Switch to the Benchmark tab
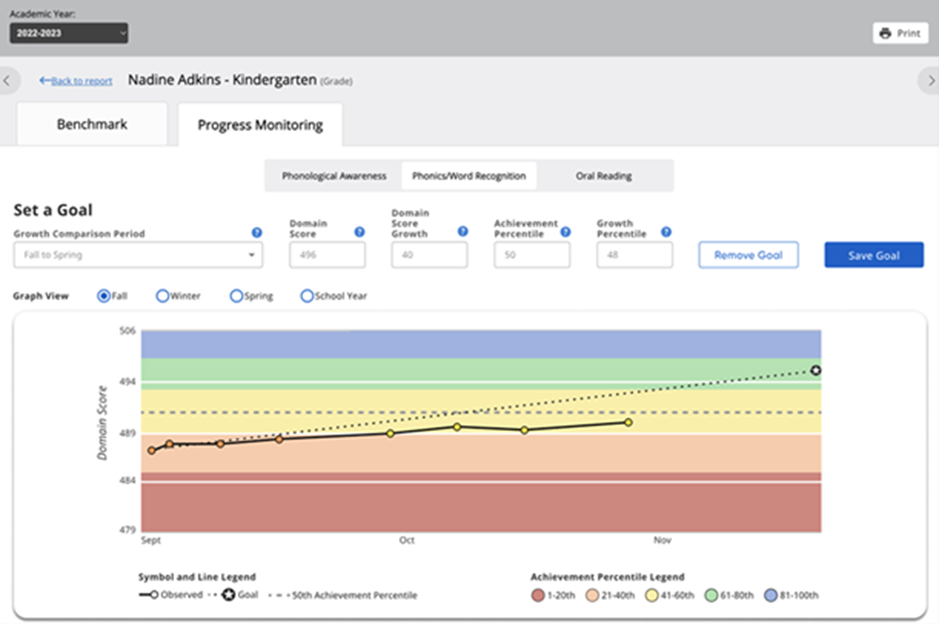The height and width of the screenshot is (624, 939). click(92, 125)
